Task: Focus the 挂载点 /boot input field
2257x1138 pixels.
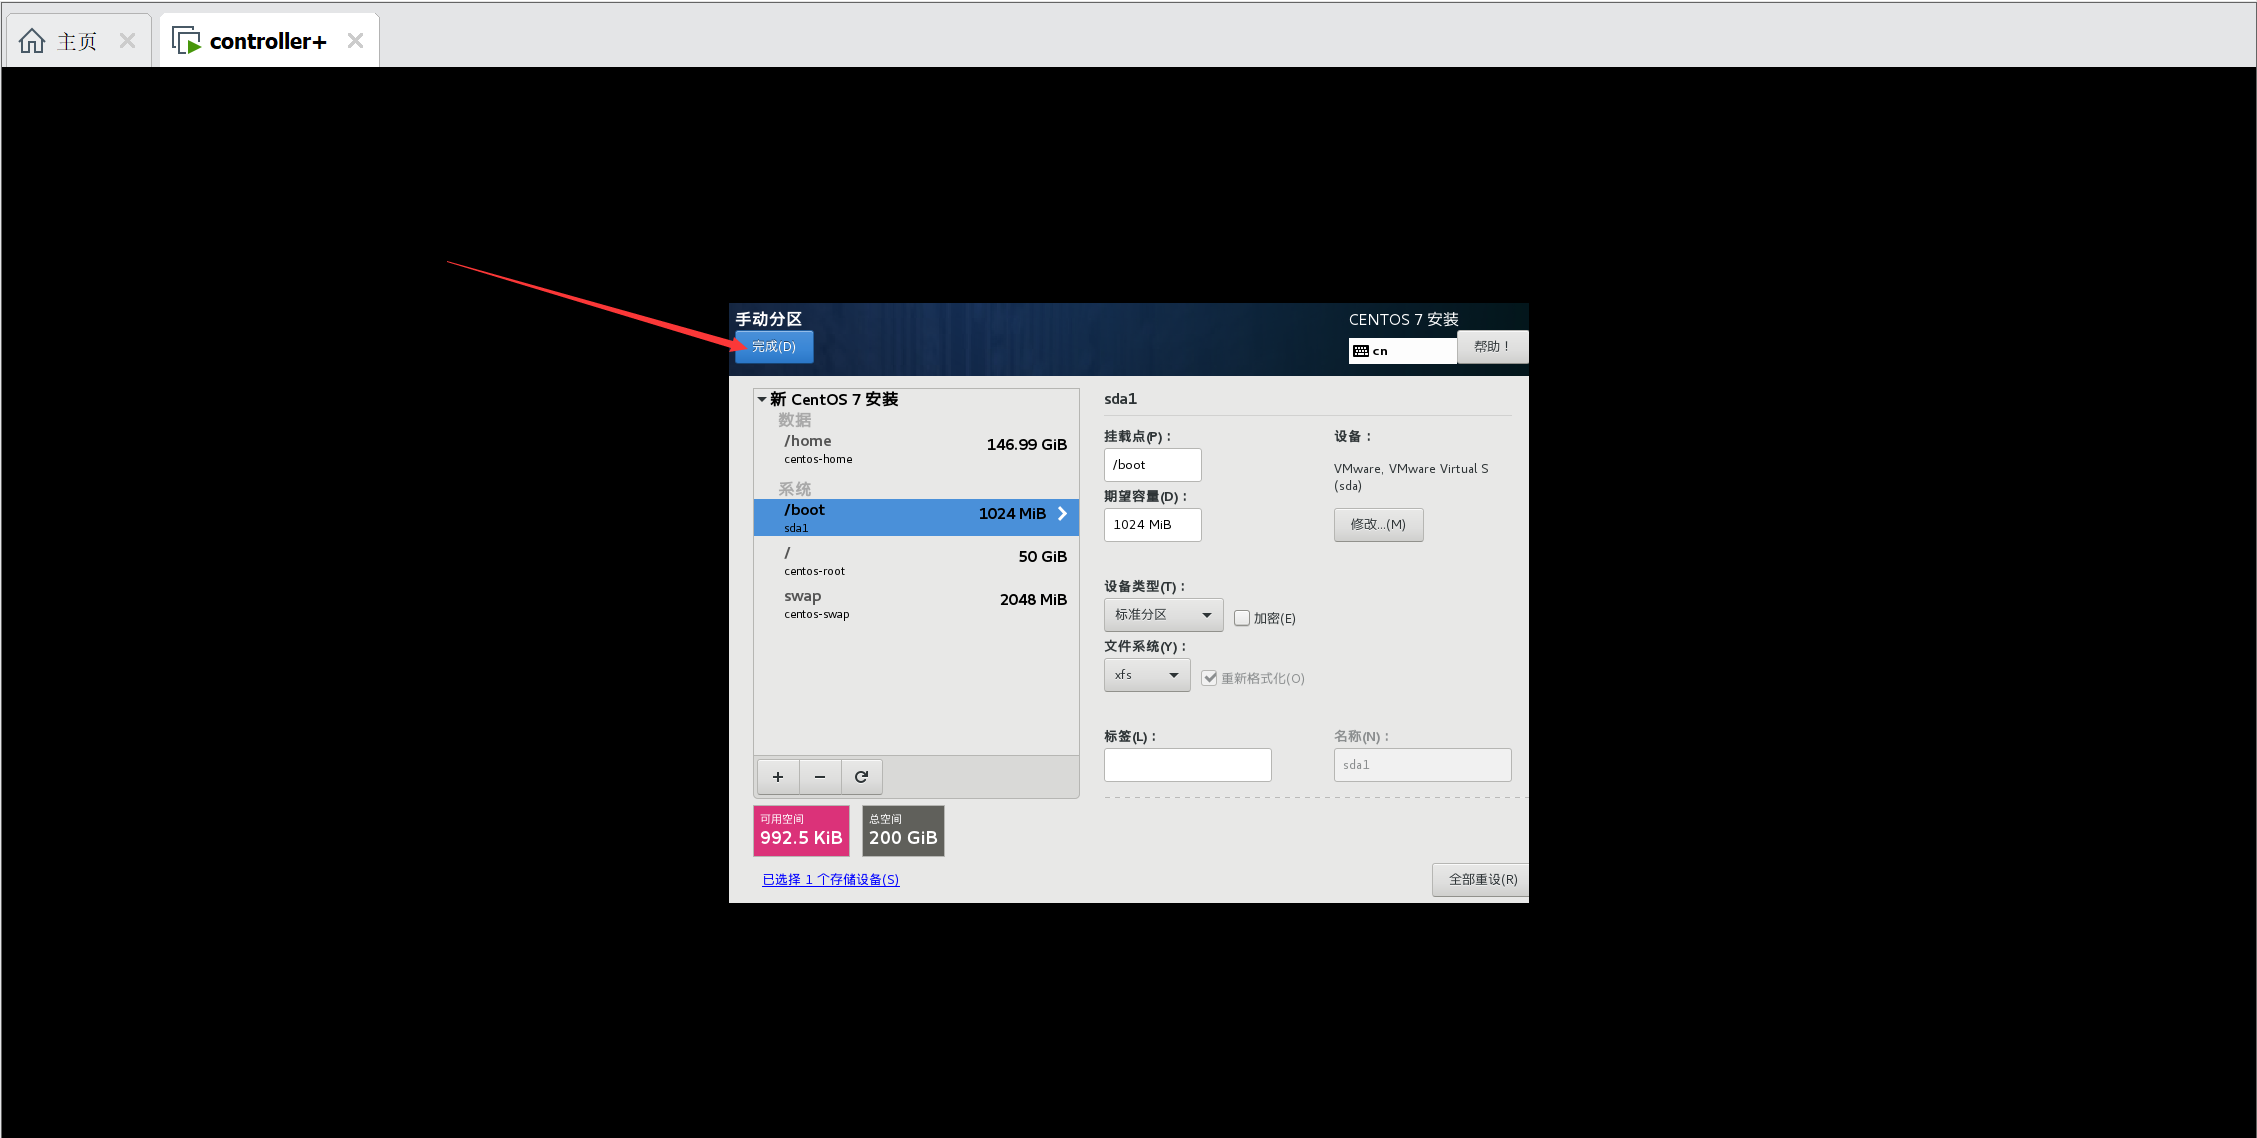Action: (1152, 465)
